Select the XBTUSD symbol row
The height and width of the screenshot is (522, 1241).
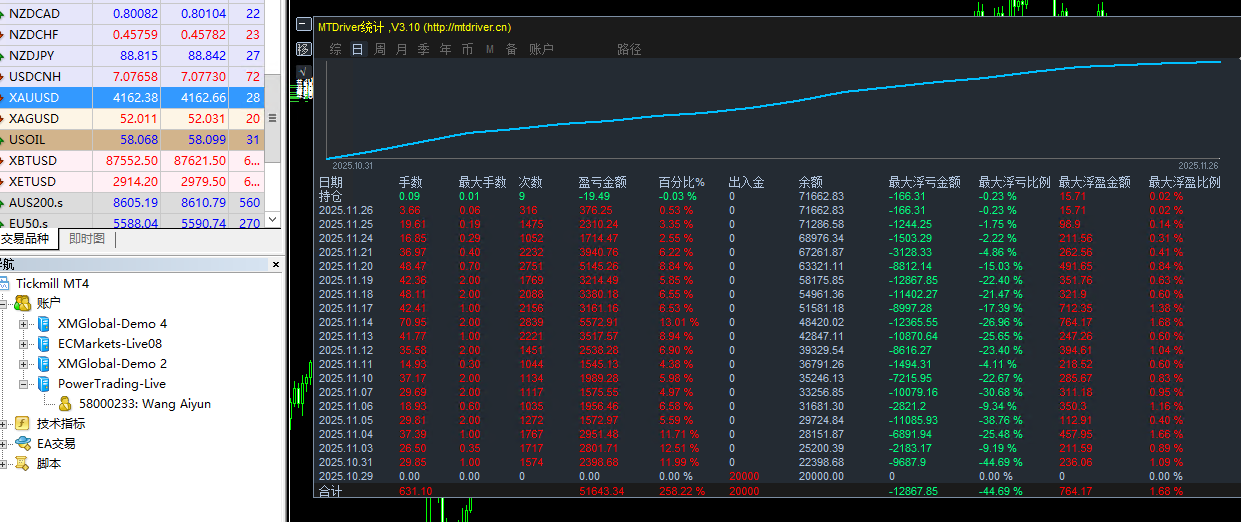132,161
